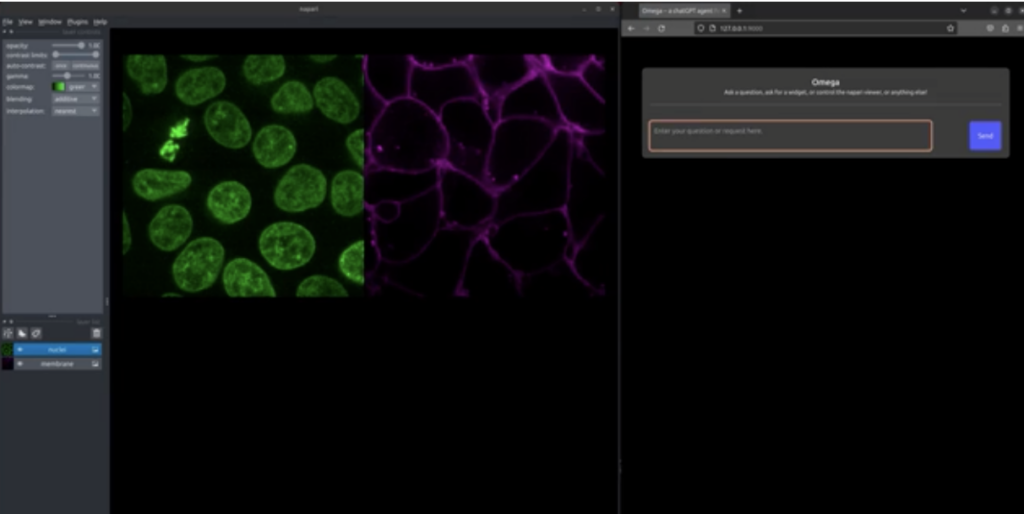Open the View menu in napari
This screenshot has width=1024, height=514.
tap(25, 22)
